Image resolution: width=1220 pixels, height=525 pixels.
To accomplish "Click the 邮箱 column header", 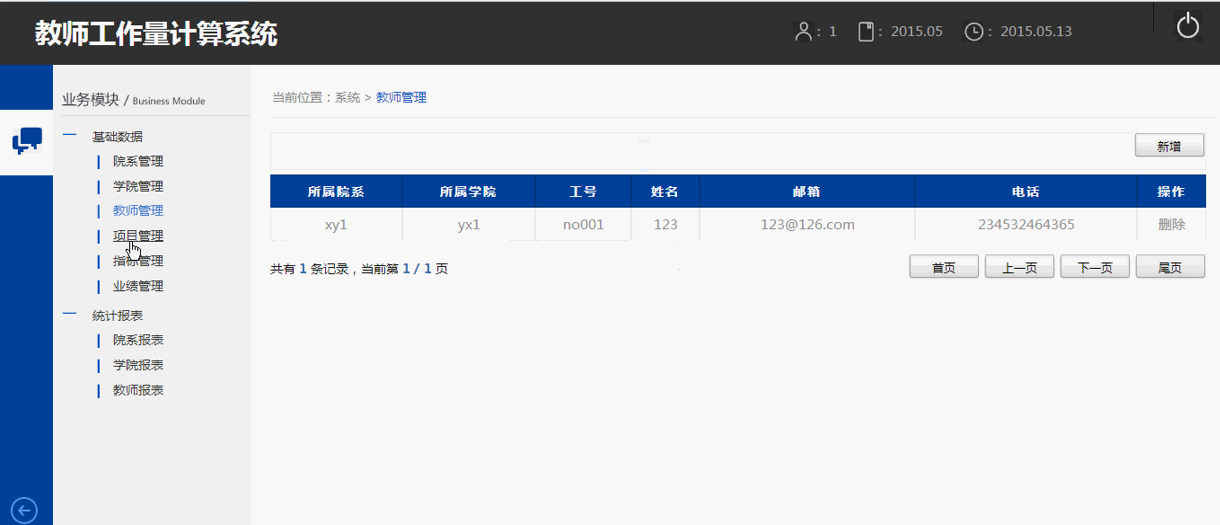I will tap(807, 191).
